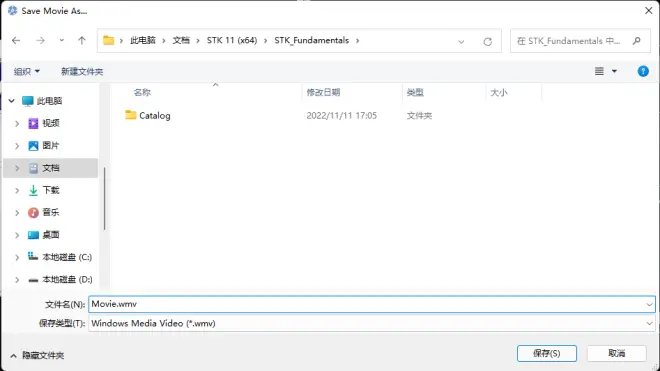Image resolution: width=660 pixels, height=371 pixels.
Task: Select 图片 folder in sidebar
Action: tap(44, 146)
